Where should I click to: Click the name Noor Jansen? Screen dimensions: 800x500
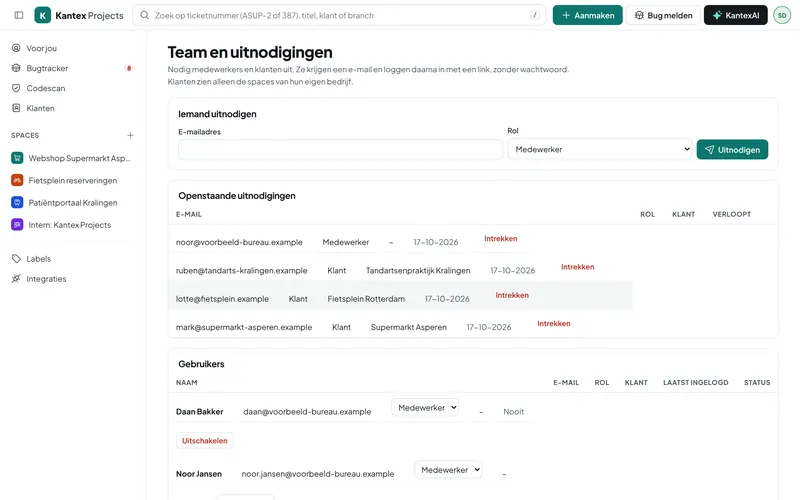(198, 474)
